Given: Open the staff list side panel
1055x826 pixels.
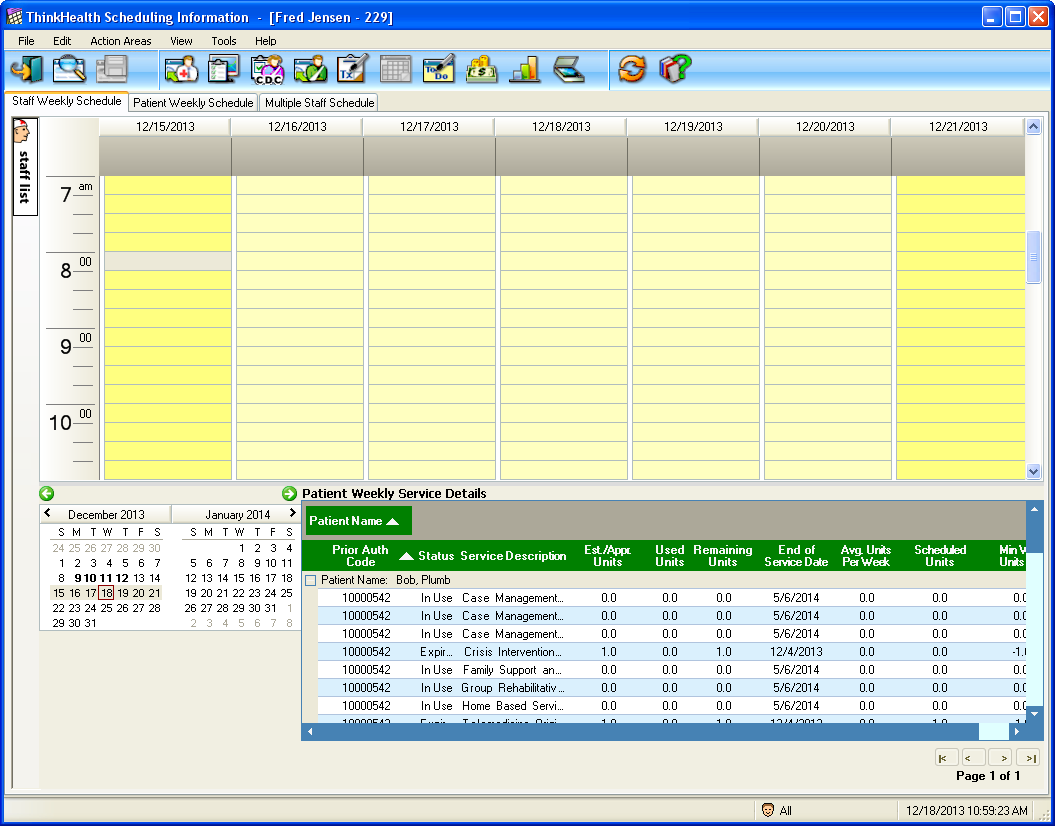Looking at the screenshot, I should tap(24, 167).
